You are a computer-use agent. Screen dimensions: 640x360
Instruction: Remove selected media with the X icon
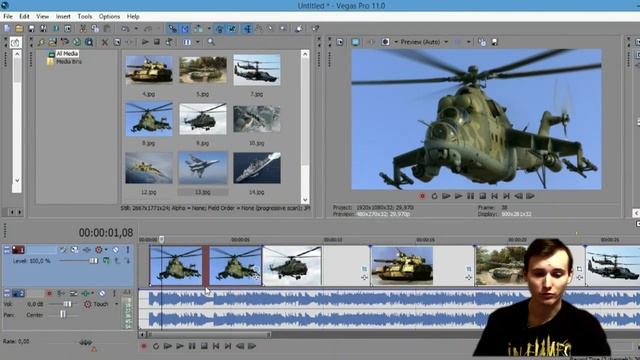point(105,42)
